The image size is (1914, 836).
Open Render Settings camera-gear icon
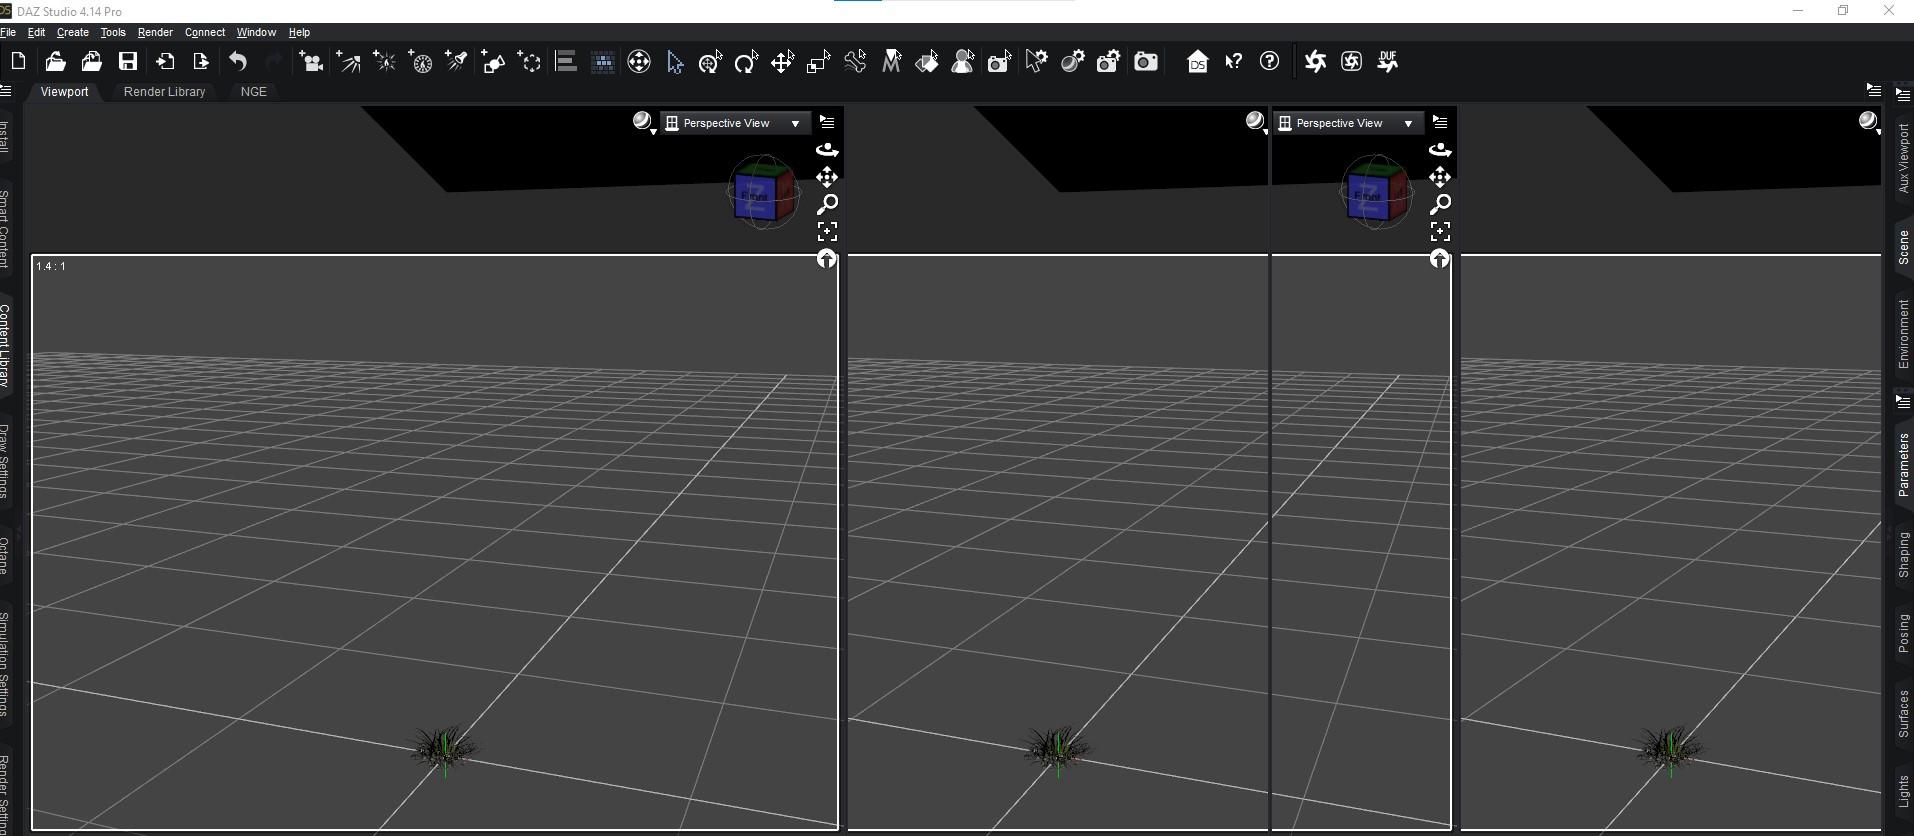pyautogui.click(x=1108, y=62)
